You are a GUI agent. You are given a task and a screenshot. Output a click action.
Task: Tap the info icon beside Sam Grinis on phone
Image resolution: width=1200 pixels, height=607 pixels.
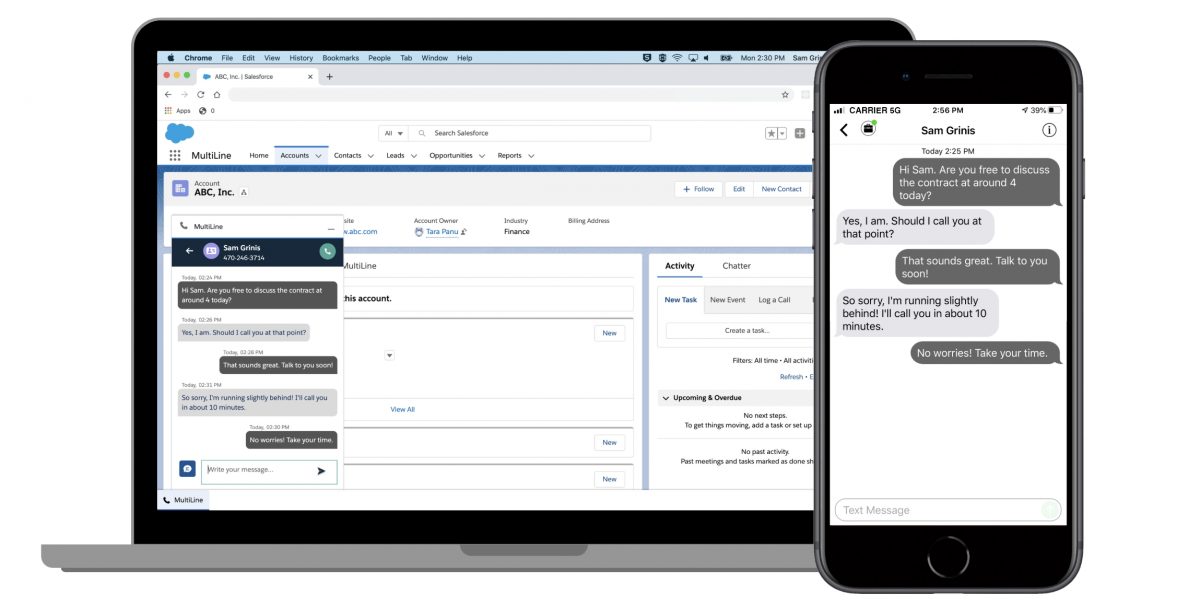pyautogui.click(x=1049, y=130)
